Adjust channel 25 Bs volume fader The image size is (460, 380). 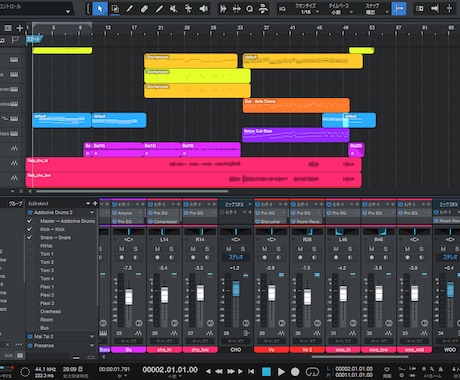tap(129, 297)
